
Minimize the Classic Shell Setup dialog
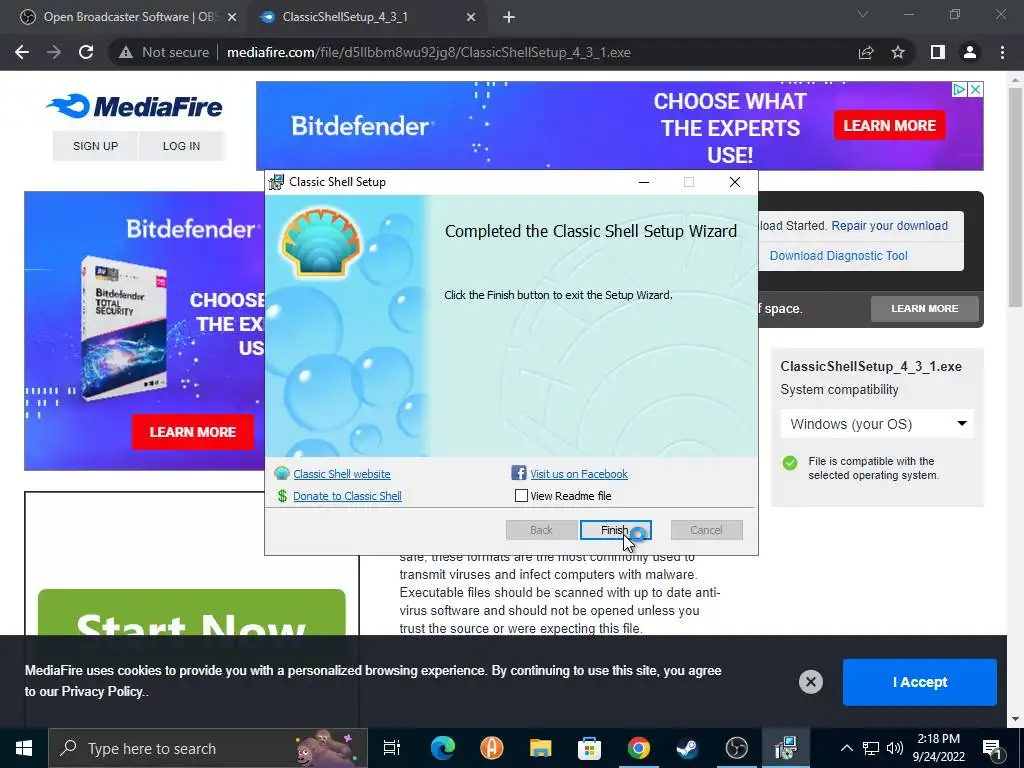[644, 182]
